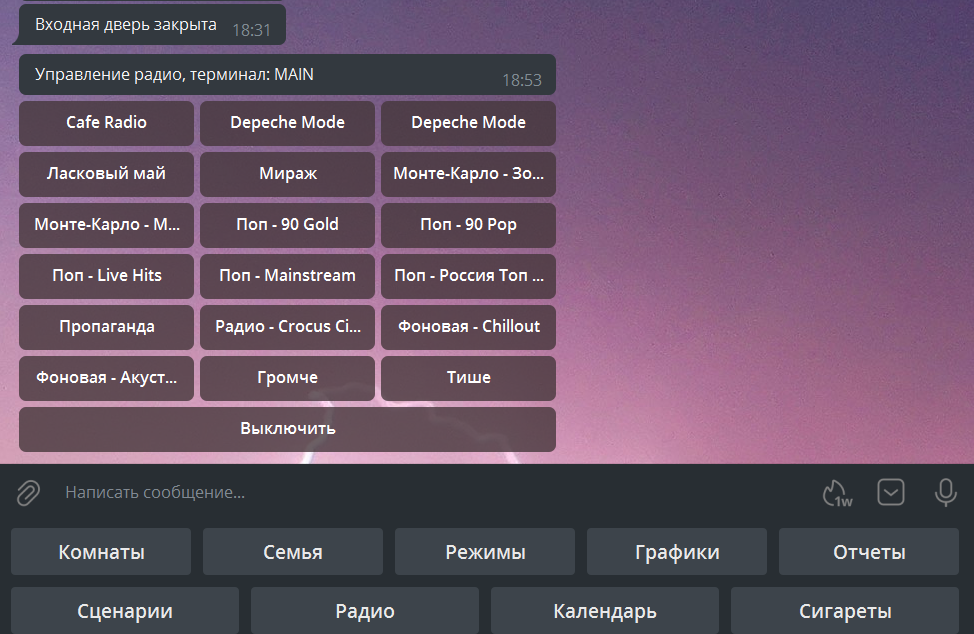Select the Пропаганда station

[x=106, y=327]
